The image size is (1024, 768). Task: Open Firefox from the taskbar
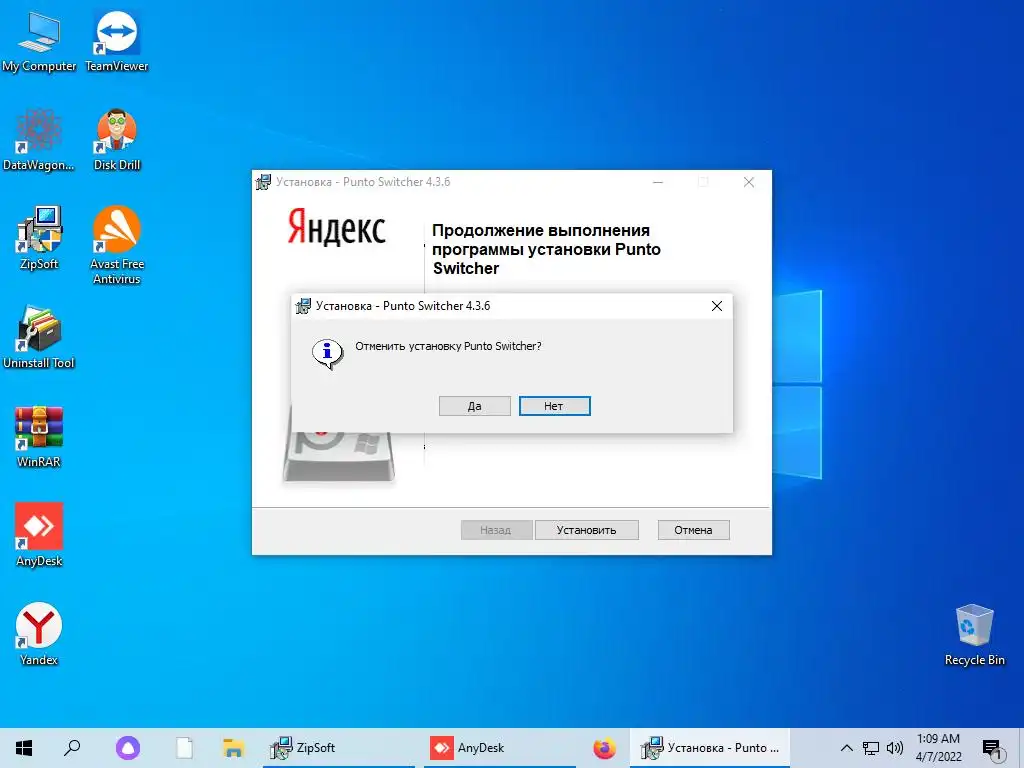pos(604,748)
